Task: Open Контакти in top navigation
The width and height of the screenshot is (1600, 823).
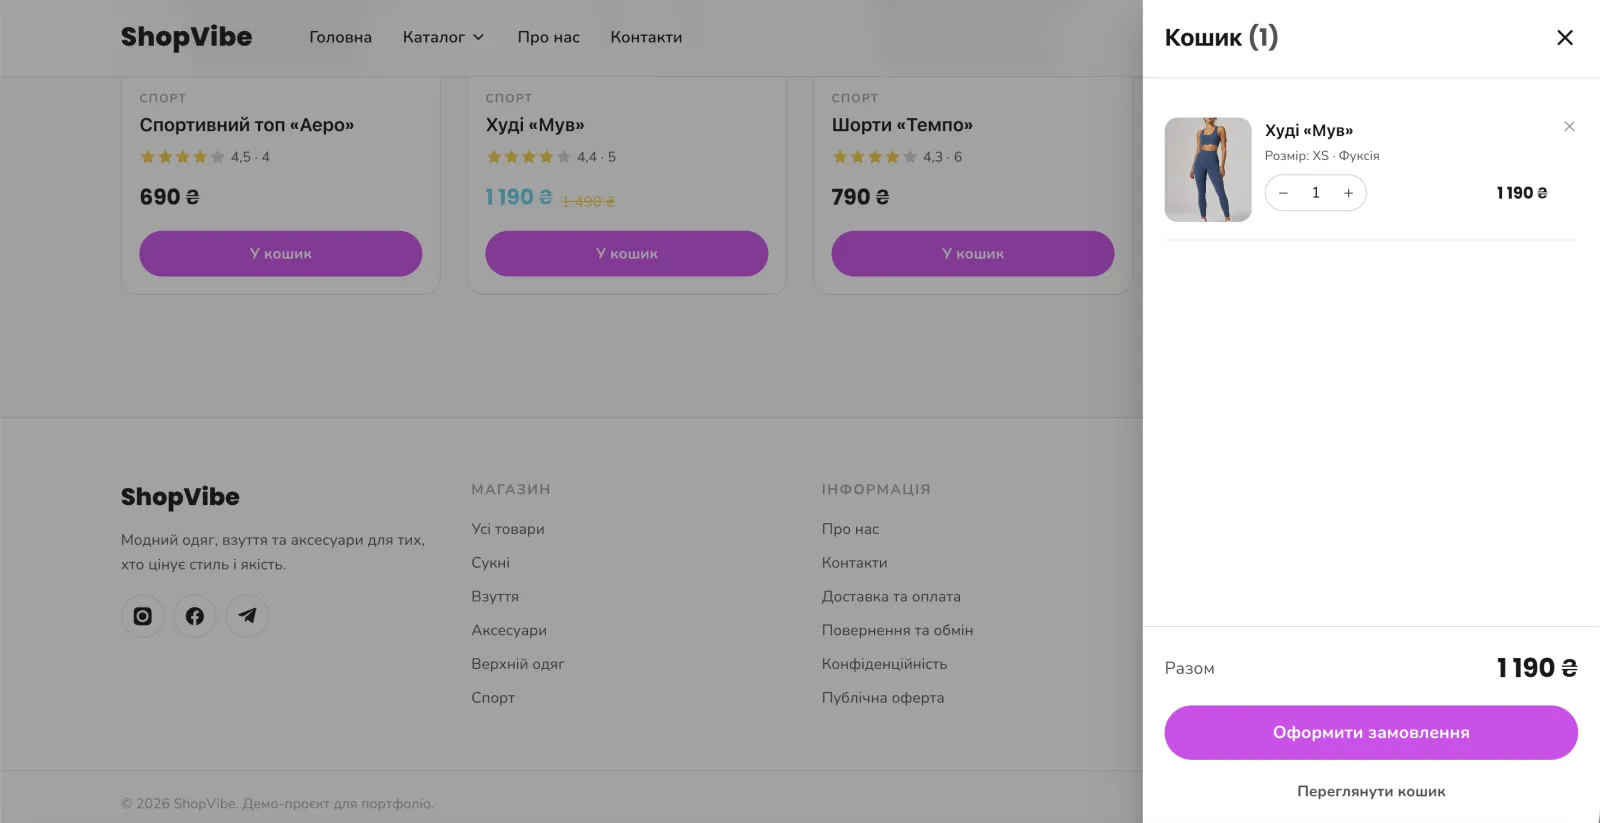Action: click(646, 37)
